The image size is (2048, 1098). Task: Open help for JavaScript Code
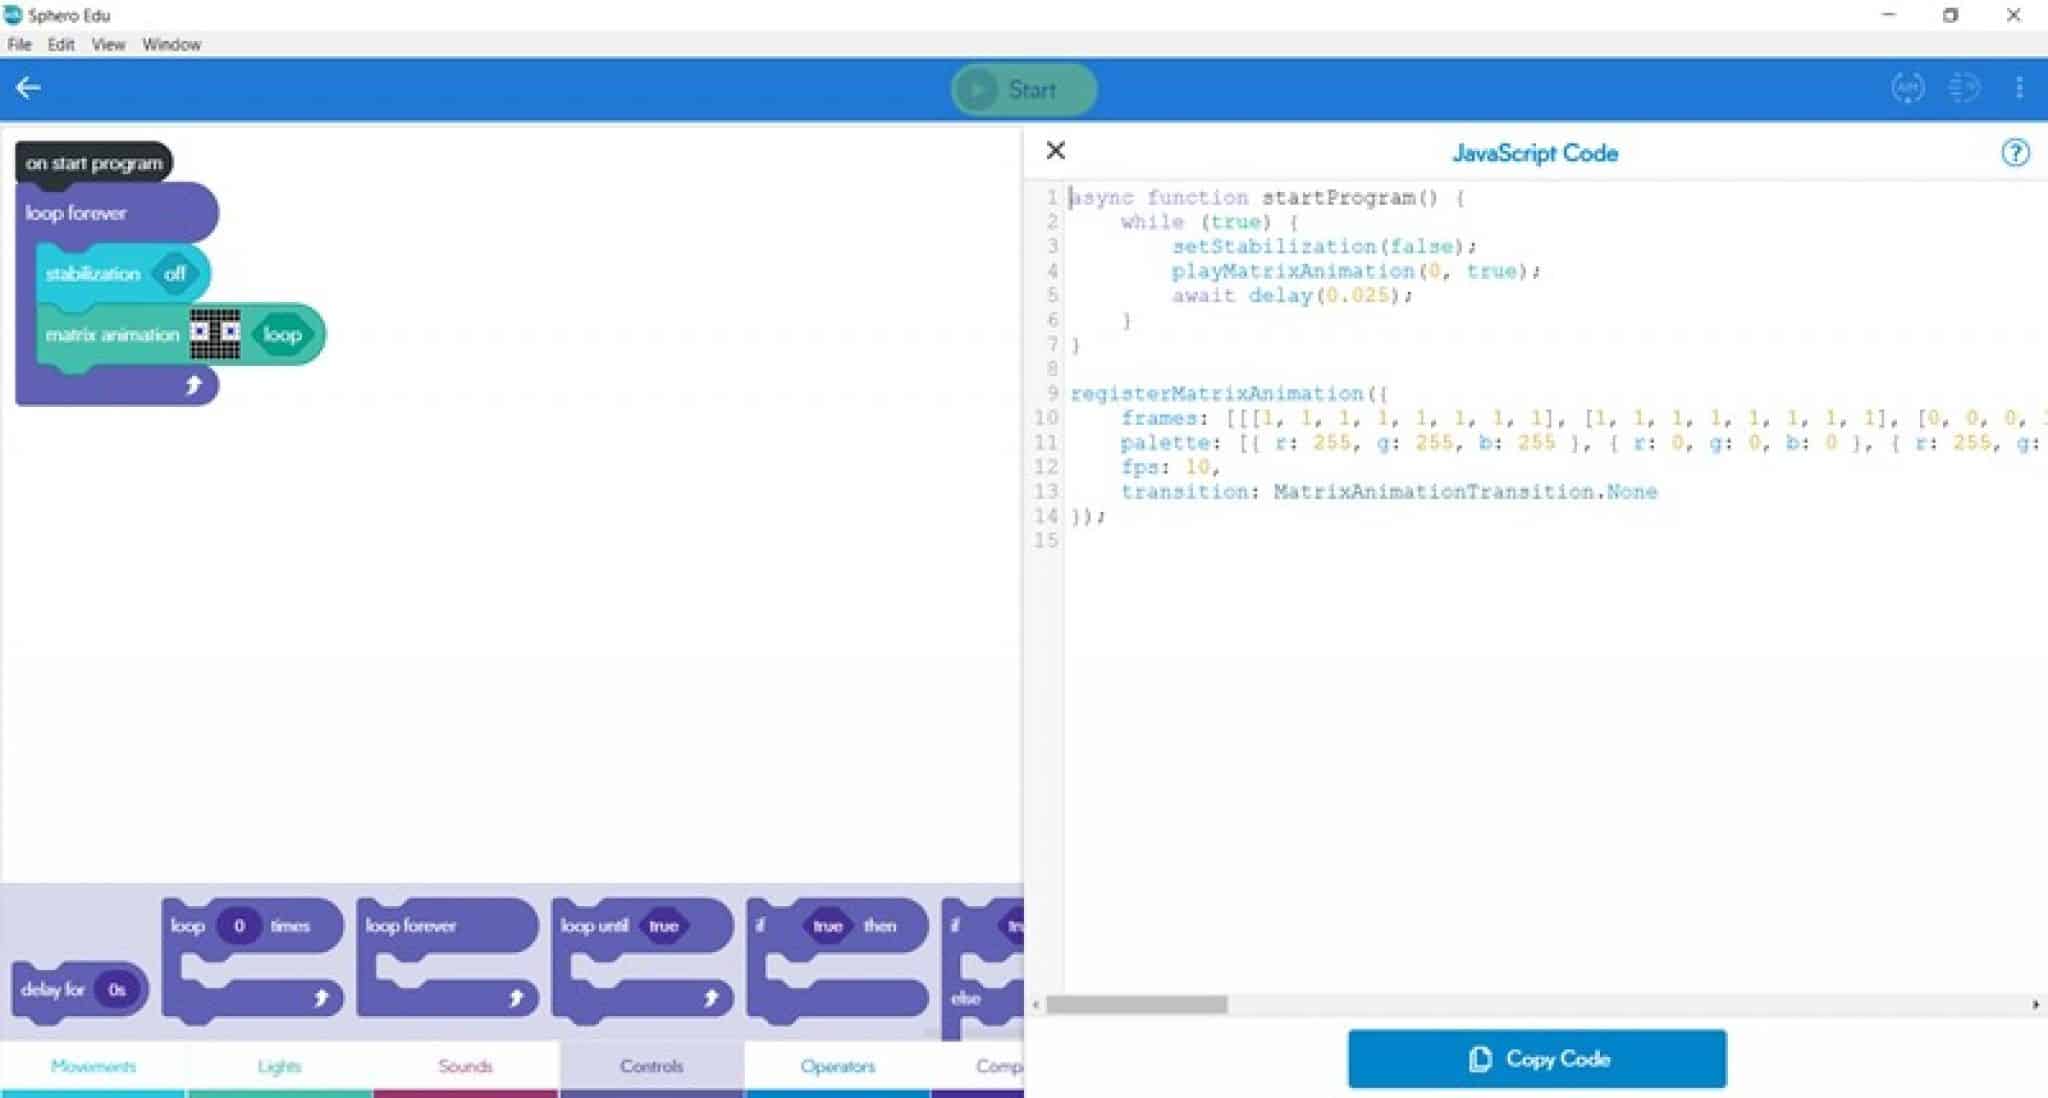(x=2014, y=153)
